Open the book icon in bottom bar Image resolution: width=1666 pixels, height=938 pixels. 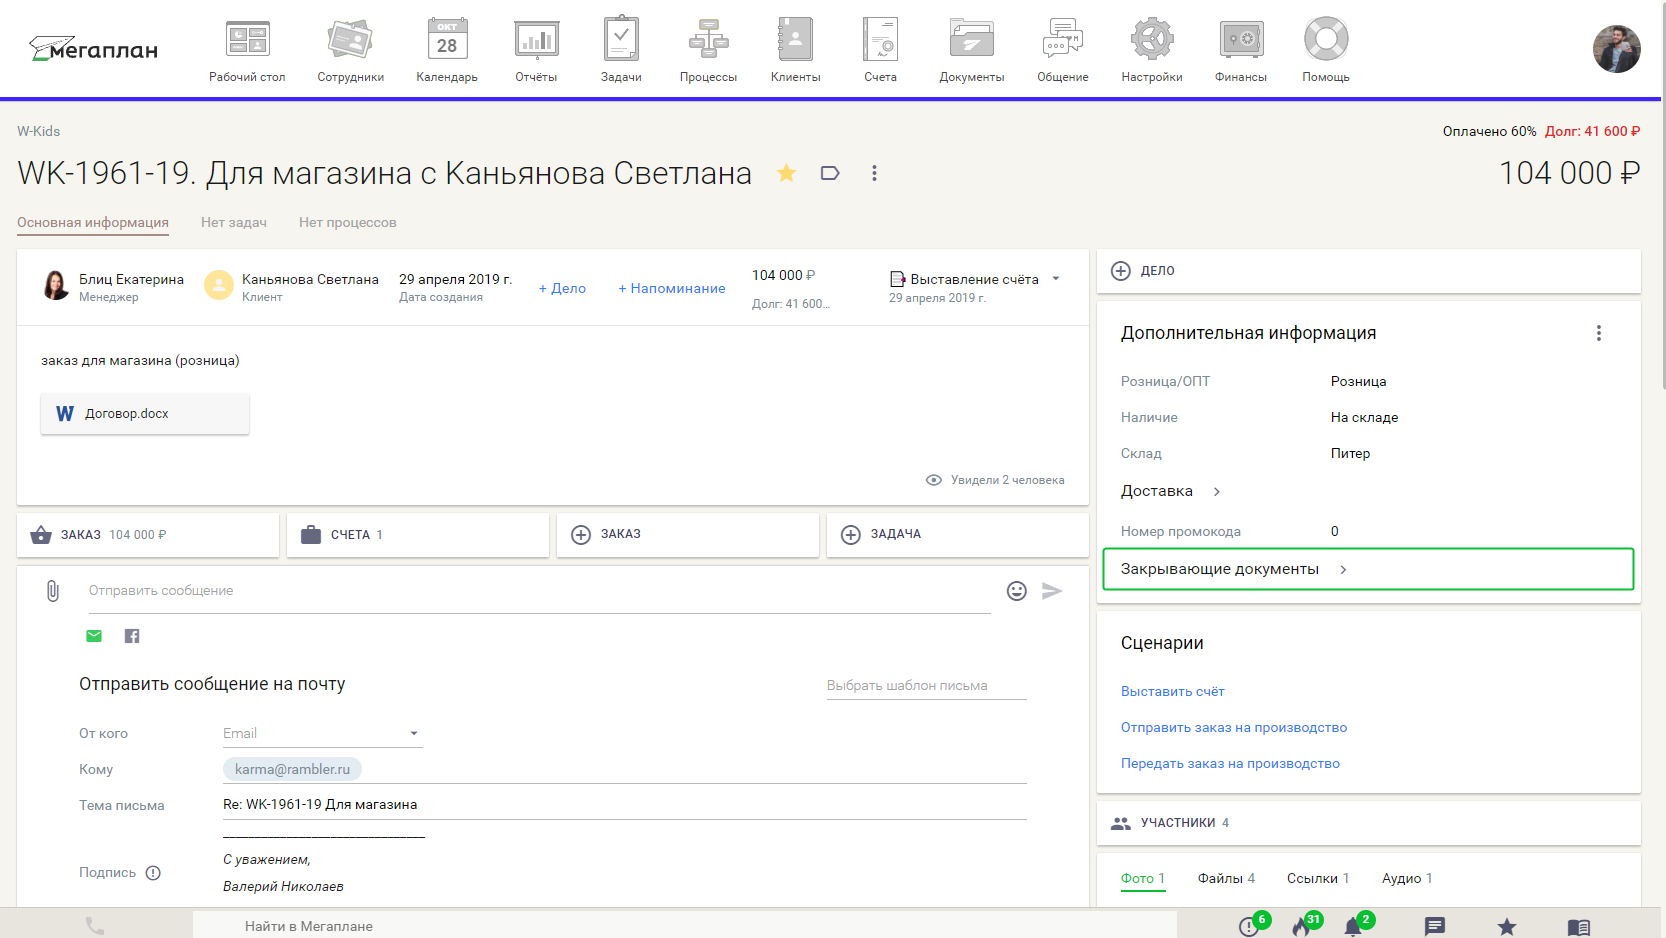point(1579,927)
